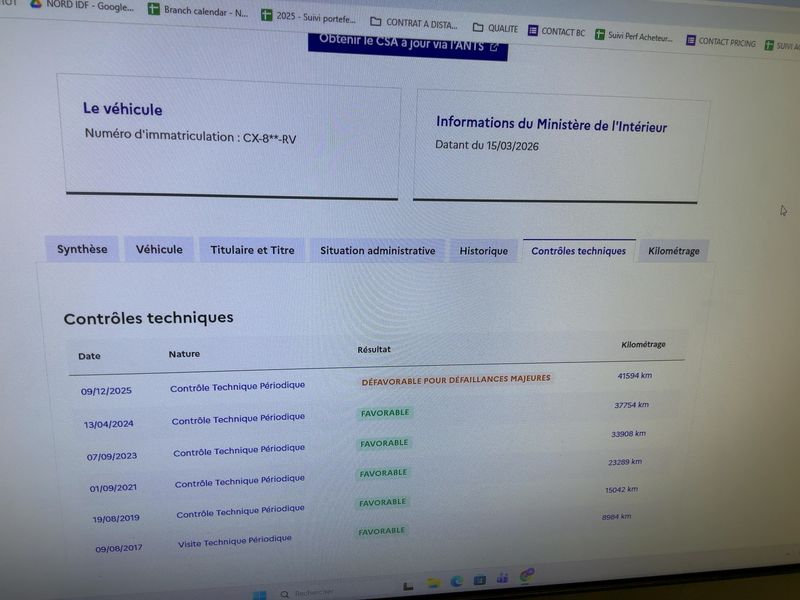Open the Branch calendar sheet bookmark
Viewport: 800px width, 600px height.
tap(197, 11)
